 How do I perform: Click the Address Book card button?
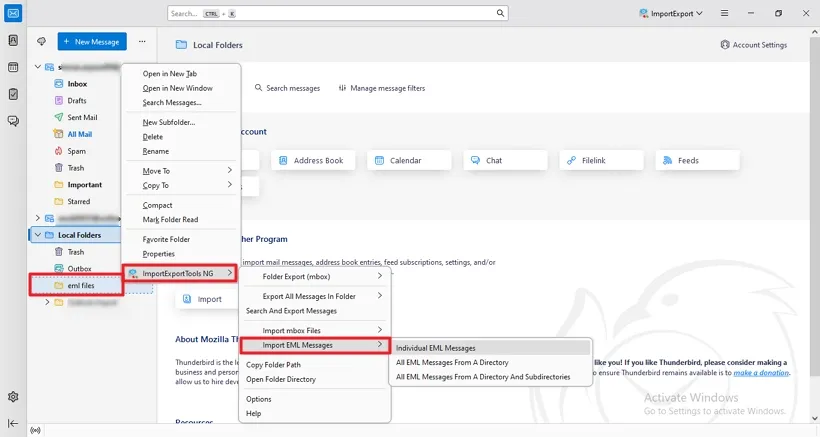pyautogui.click(x=313, y=160)
